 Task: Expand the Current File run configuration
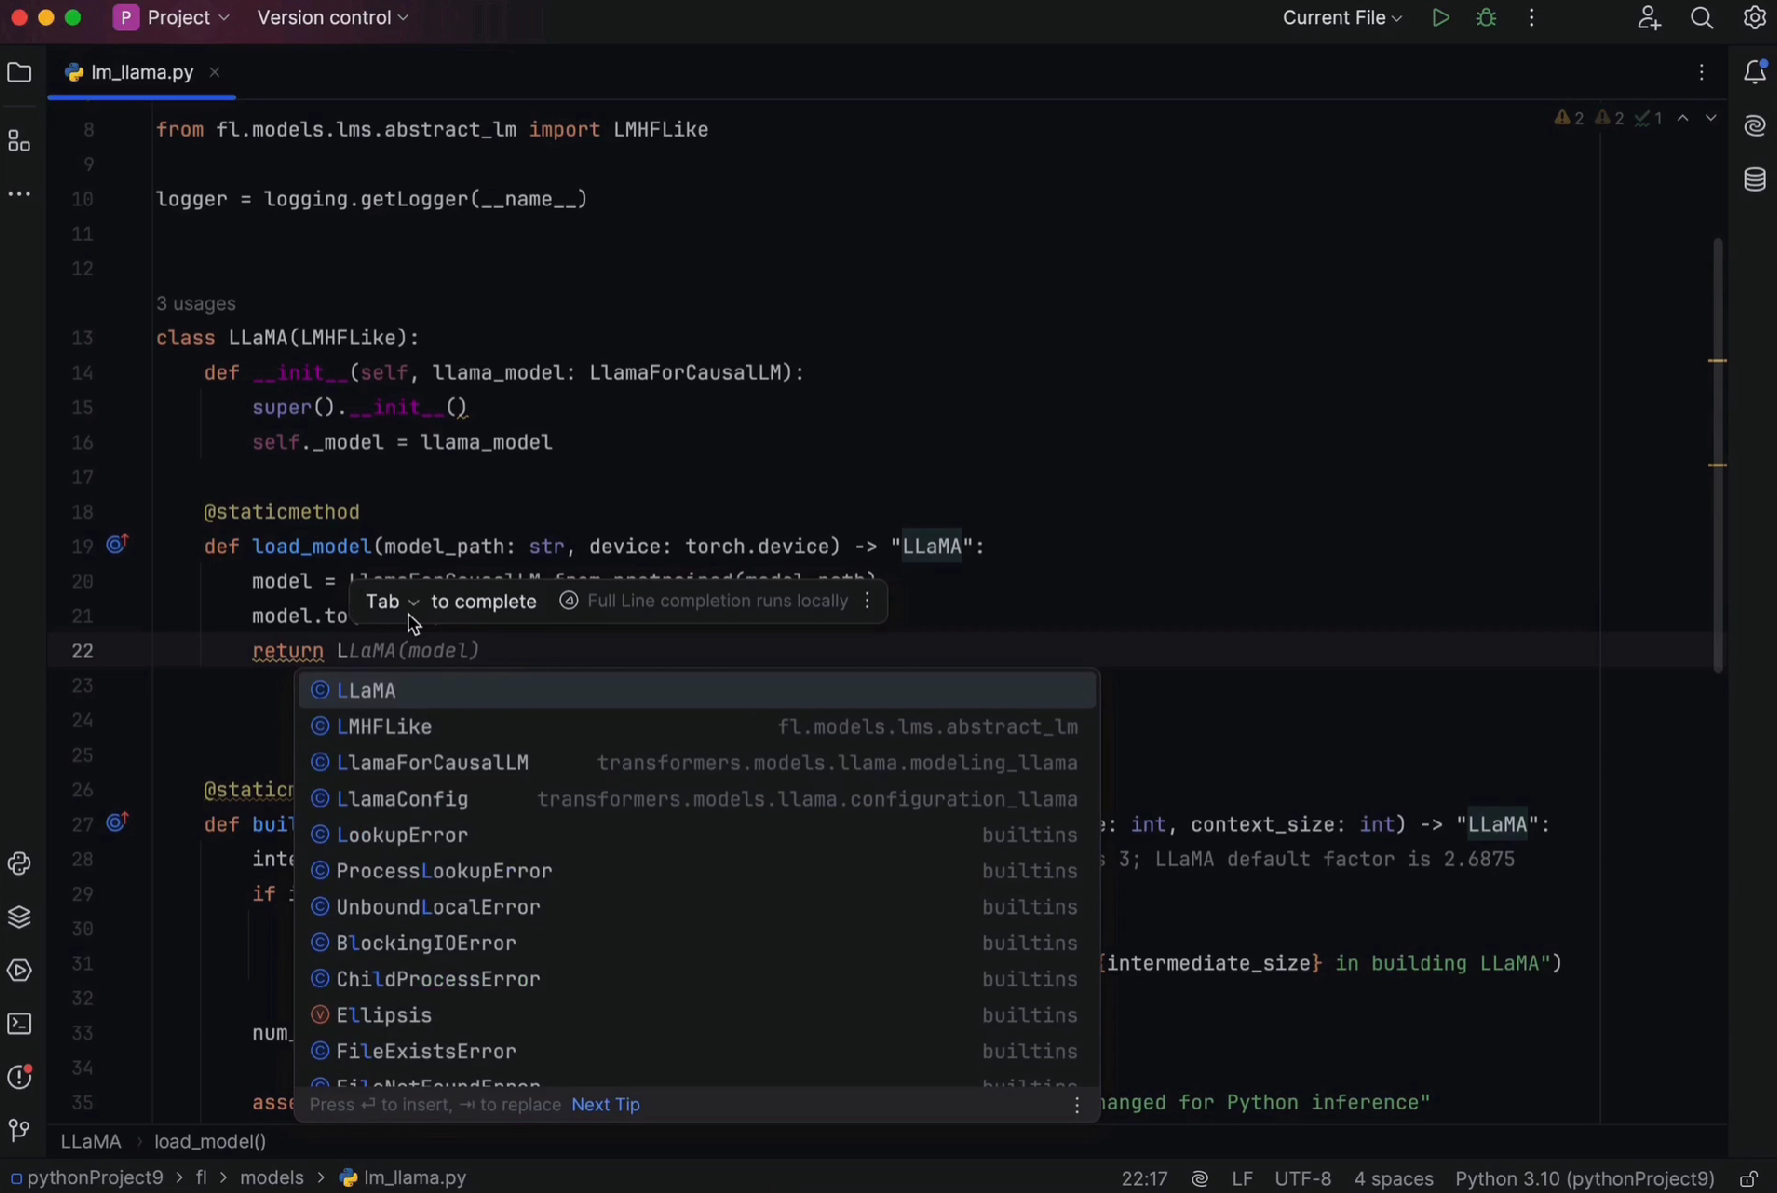[1342, 18]
